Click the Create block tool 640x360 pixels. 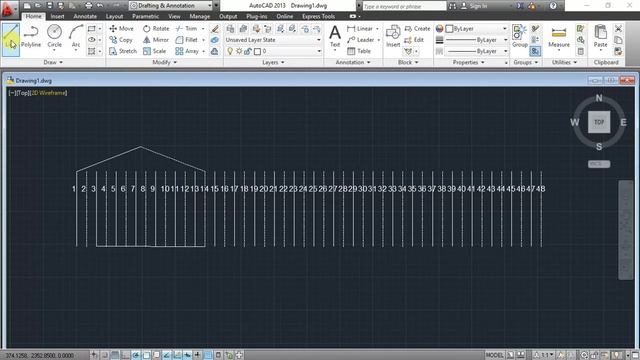[x=417, y=29]
